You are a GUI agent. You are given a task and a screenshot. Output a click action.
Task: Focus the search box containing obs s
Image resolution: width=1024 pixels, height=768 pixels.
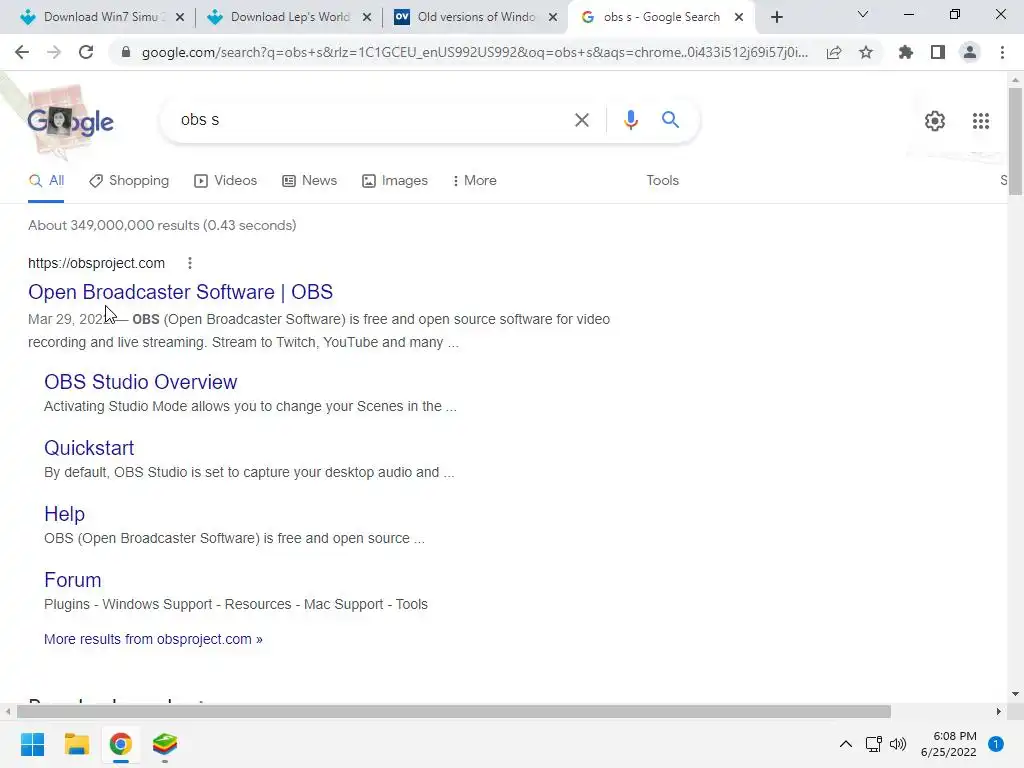pyautogui.click(x=372, y=120)
